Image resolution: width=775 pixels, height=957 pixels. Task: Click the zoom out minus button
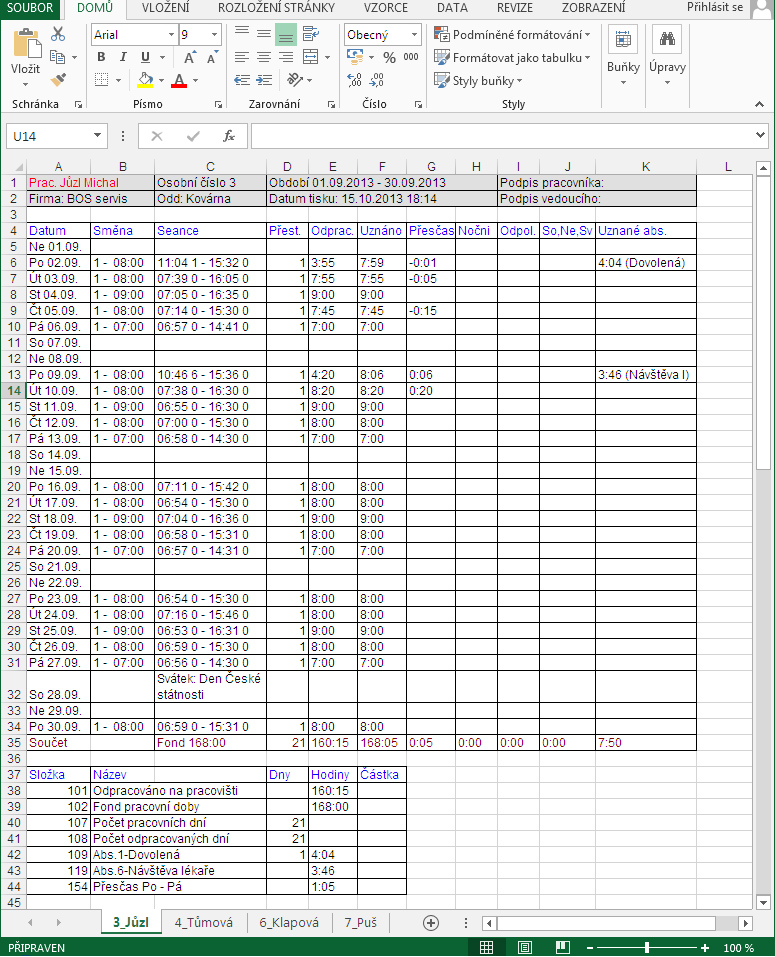(x=590, y=948)
